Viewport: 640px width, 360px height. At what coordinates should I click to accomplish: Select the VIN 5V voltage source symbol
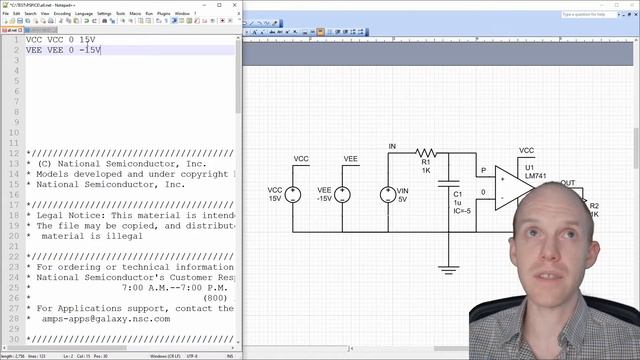[388, 195]
